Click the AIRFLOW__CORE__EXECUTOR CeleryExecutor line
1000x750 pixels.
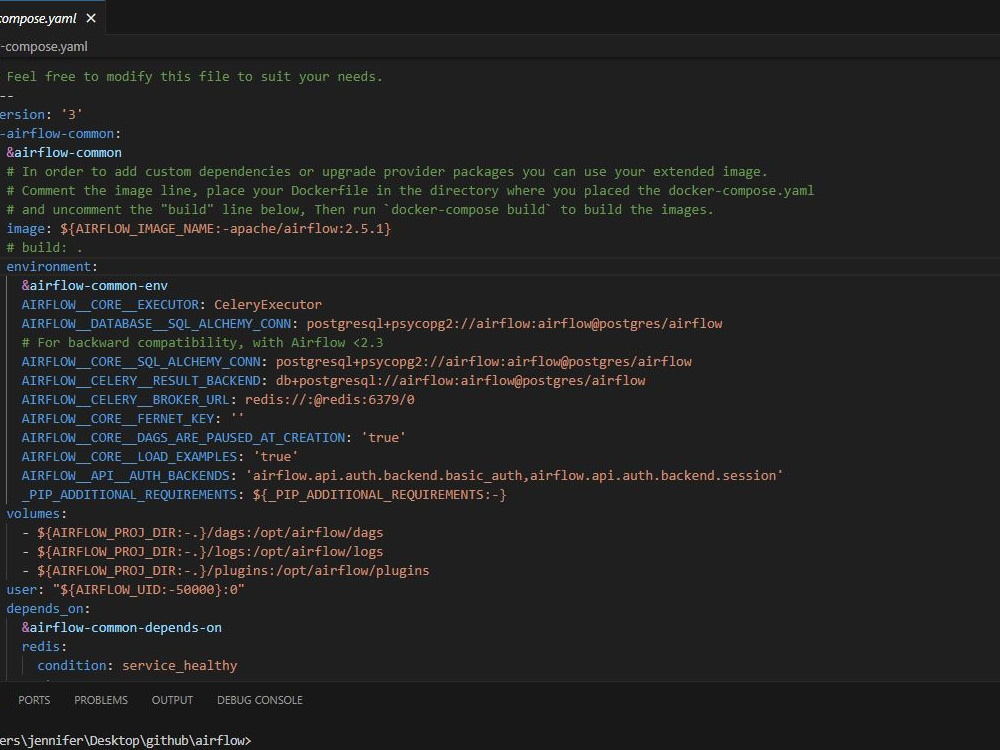coord(172,304)
